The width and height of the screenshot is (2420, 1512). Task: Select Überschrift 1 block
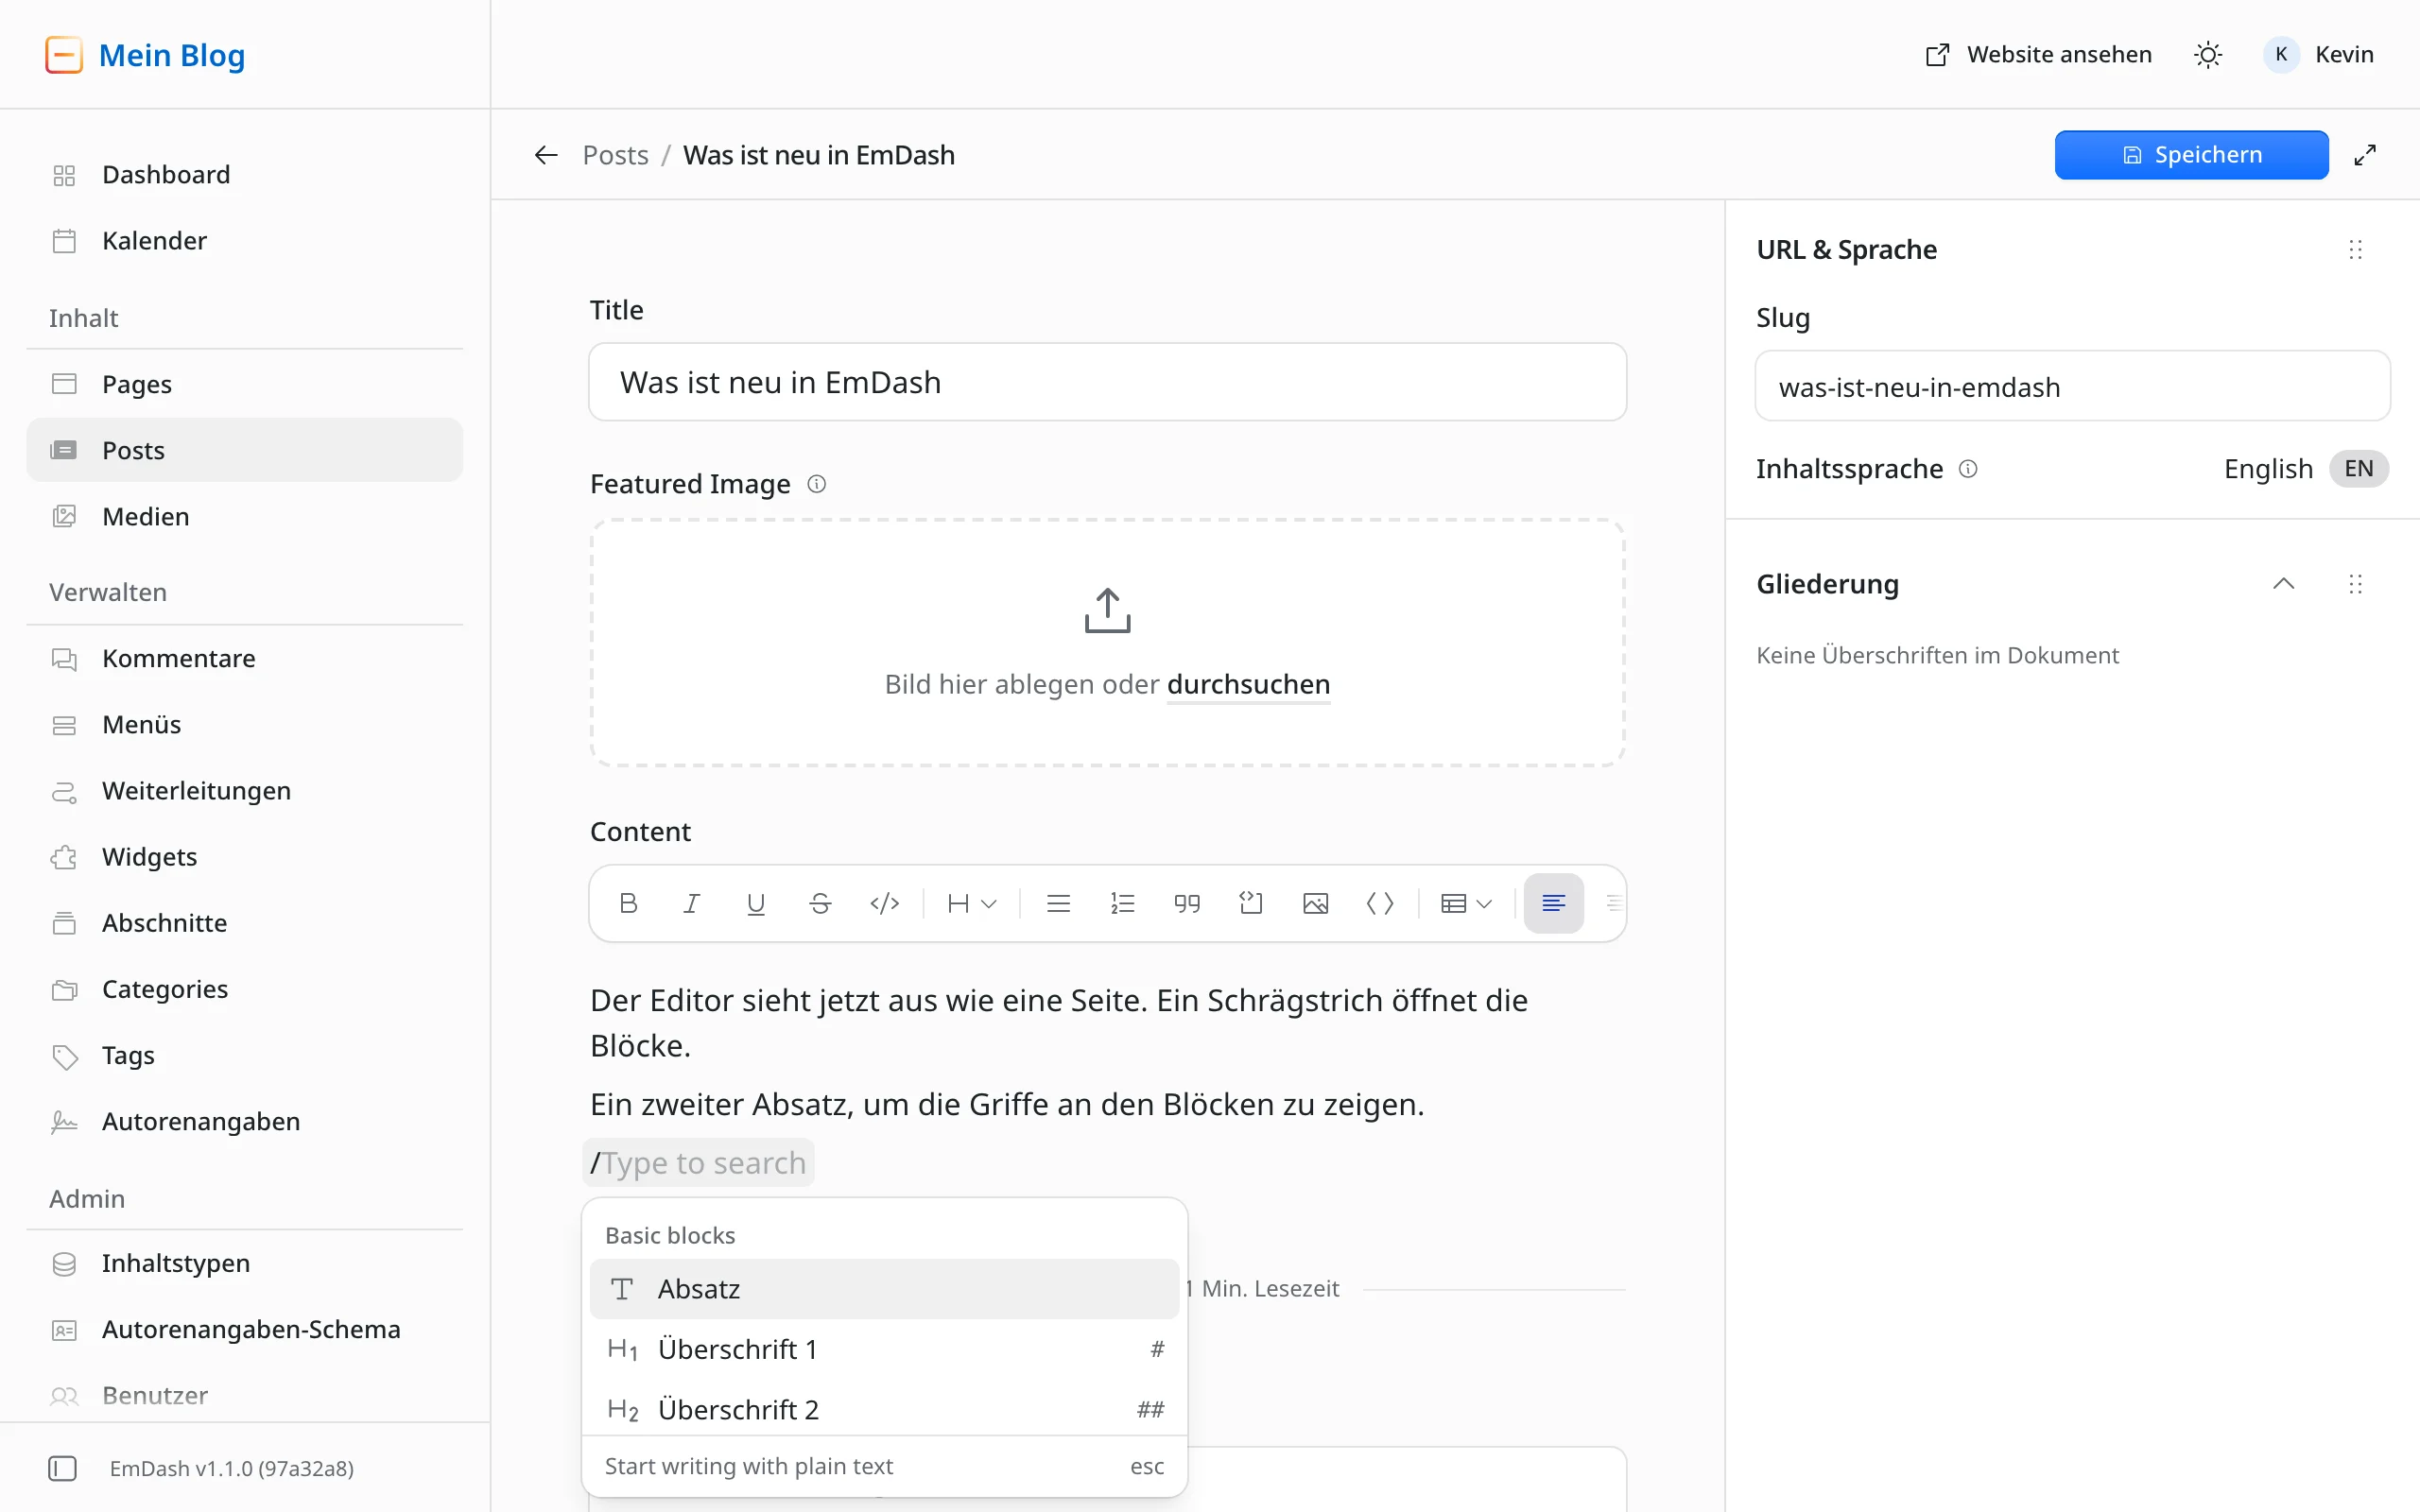[884, 1349]
